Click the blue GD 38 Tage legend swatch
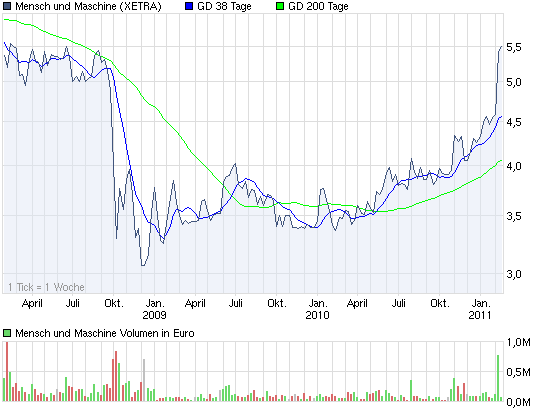Image resolution: width=545 pixels, height=410 pixels. tap(189, 6)
